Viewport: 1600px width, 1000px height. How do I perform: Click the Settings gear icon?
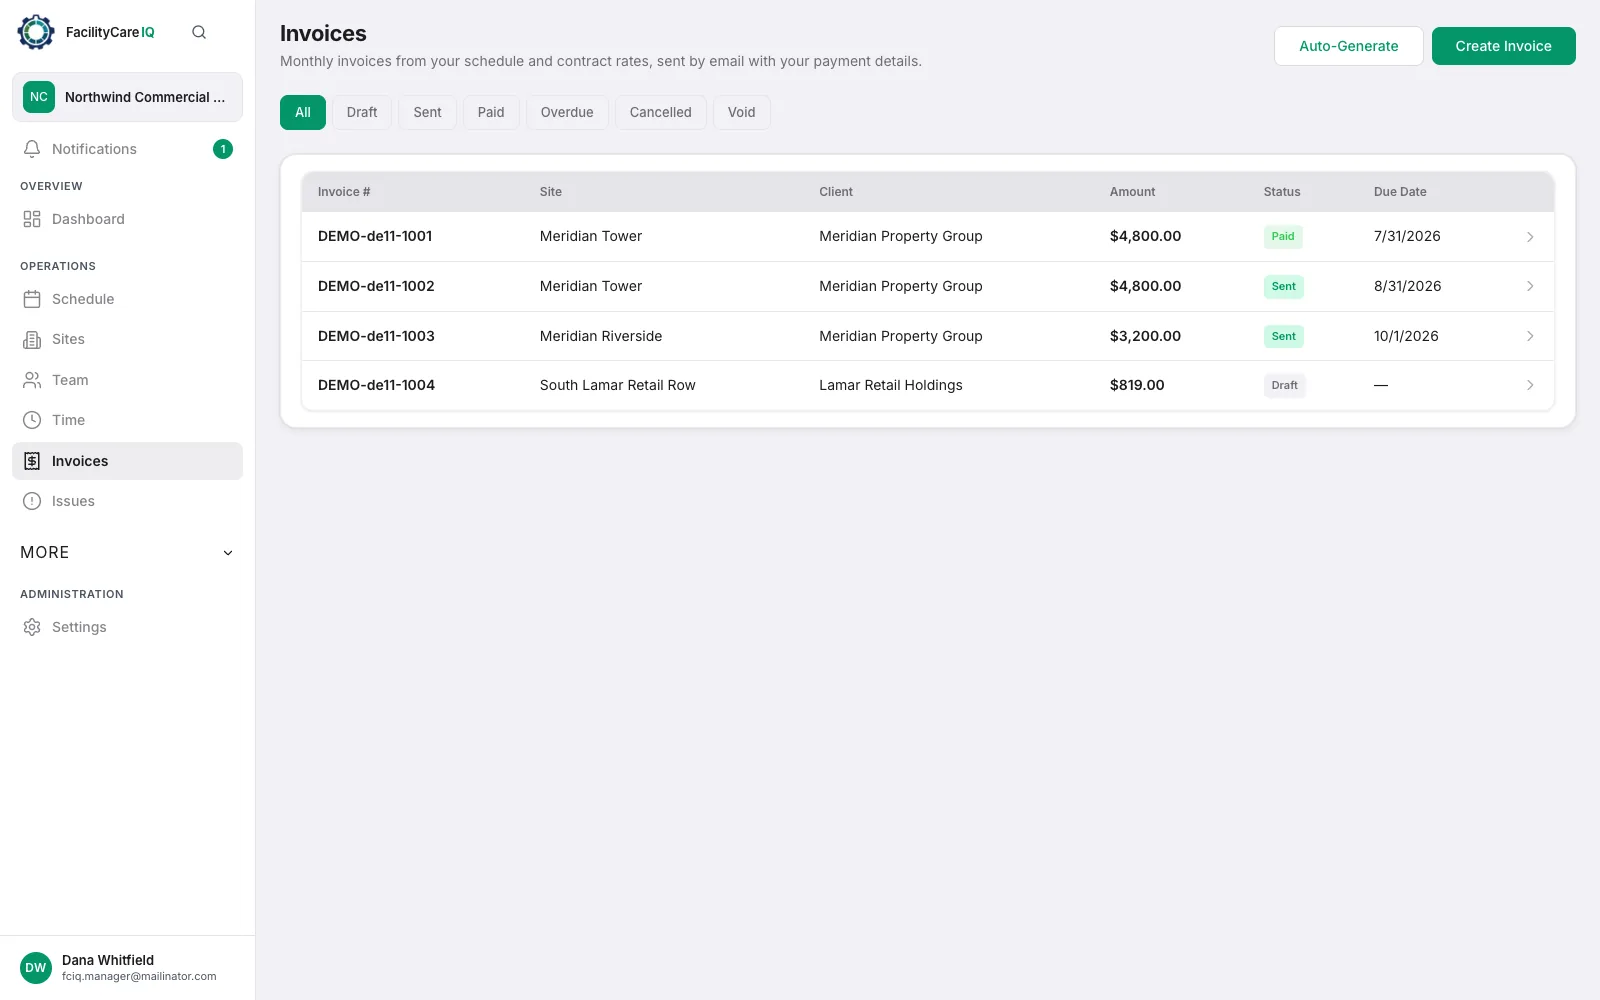32,627
